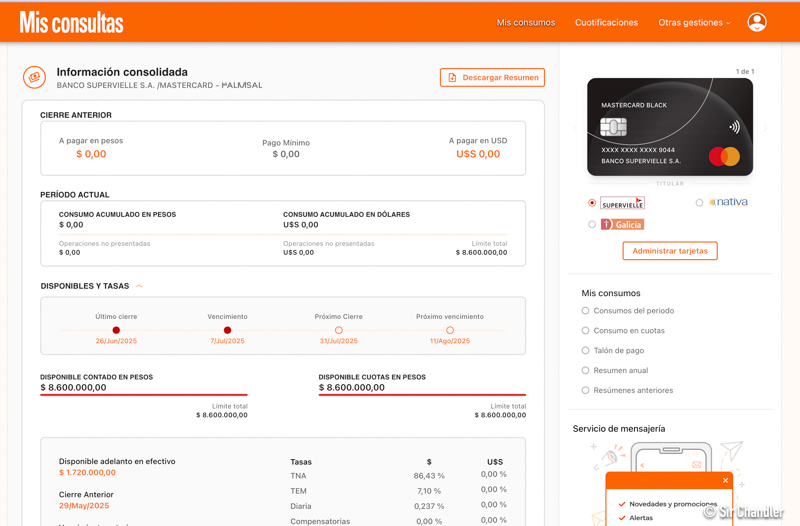Click the contactless symbol on card
Image resolution: width=800 pixels, height=526 pixels.
coord(734,127)
